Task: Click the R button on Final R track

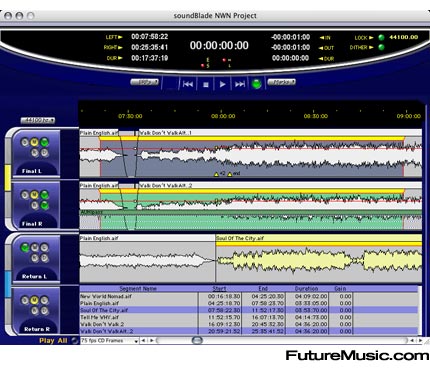Action: pyautogui.click(x=35, y=205)
